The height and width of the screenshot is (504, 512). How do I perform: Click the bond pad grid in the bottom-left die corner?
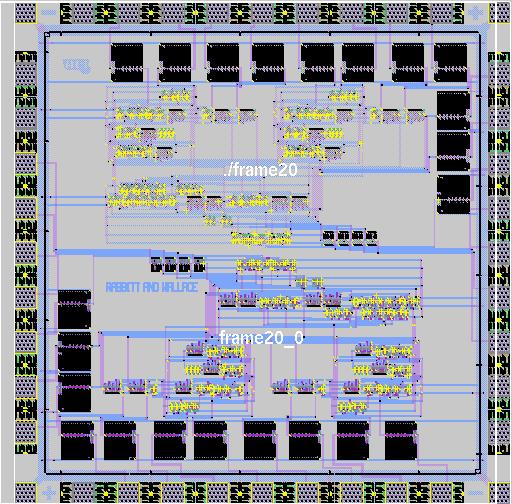click(x=26, y=492)
